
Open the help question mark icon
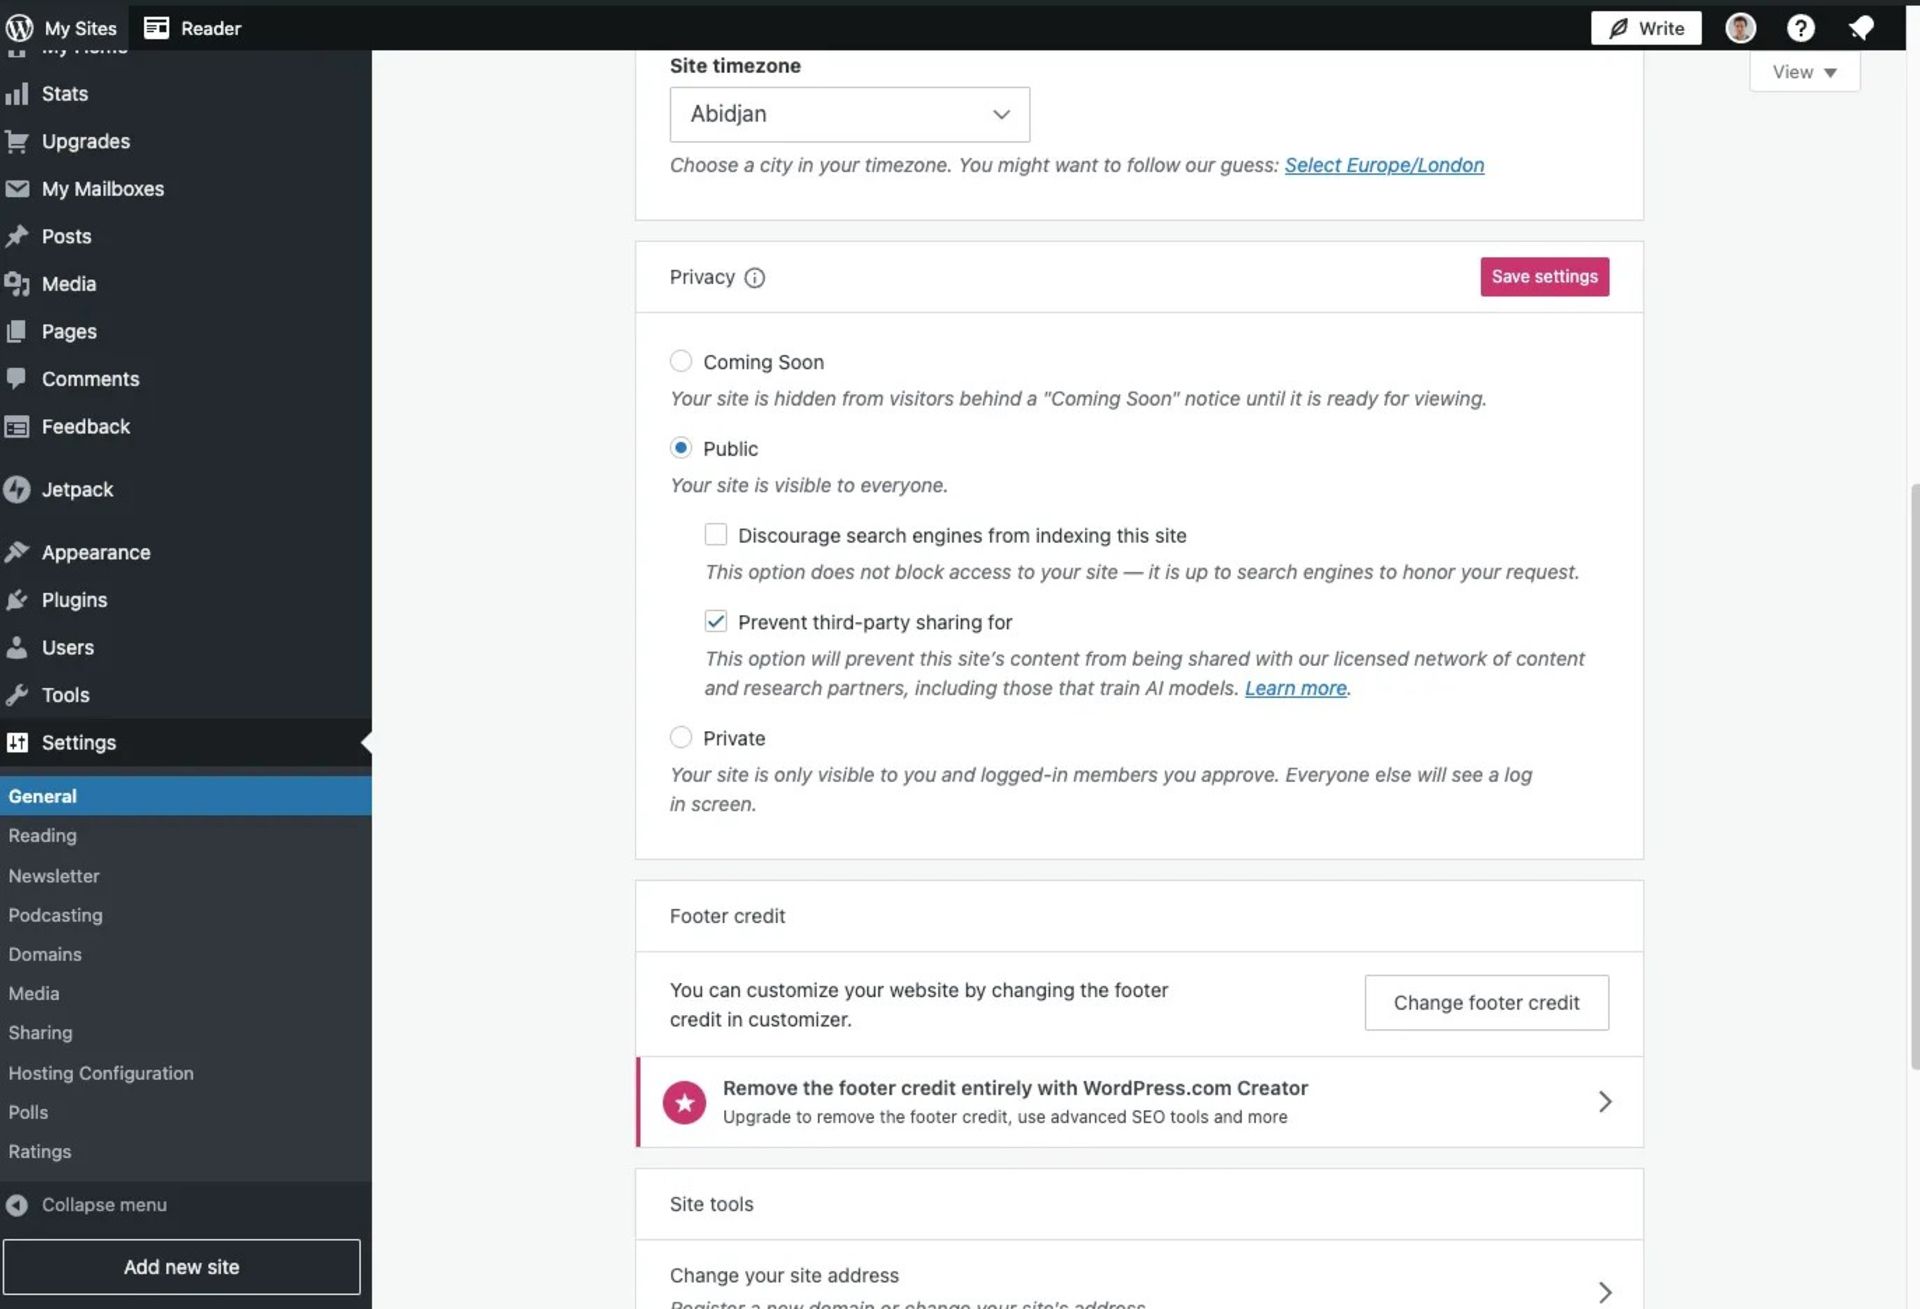[1800, 28]
